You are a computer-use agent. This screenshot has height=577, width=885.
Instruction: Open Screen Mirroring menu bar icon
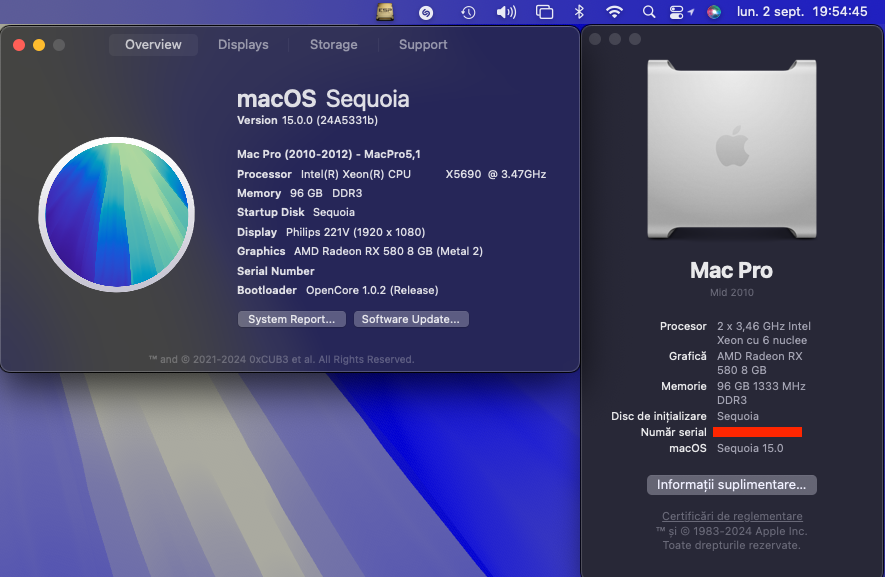click(x=544, y=12)
